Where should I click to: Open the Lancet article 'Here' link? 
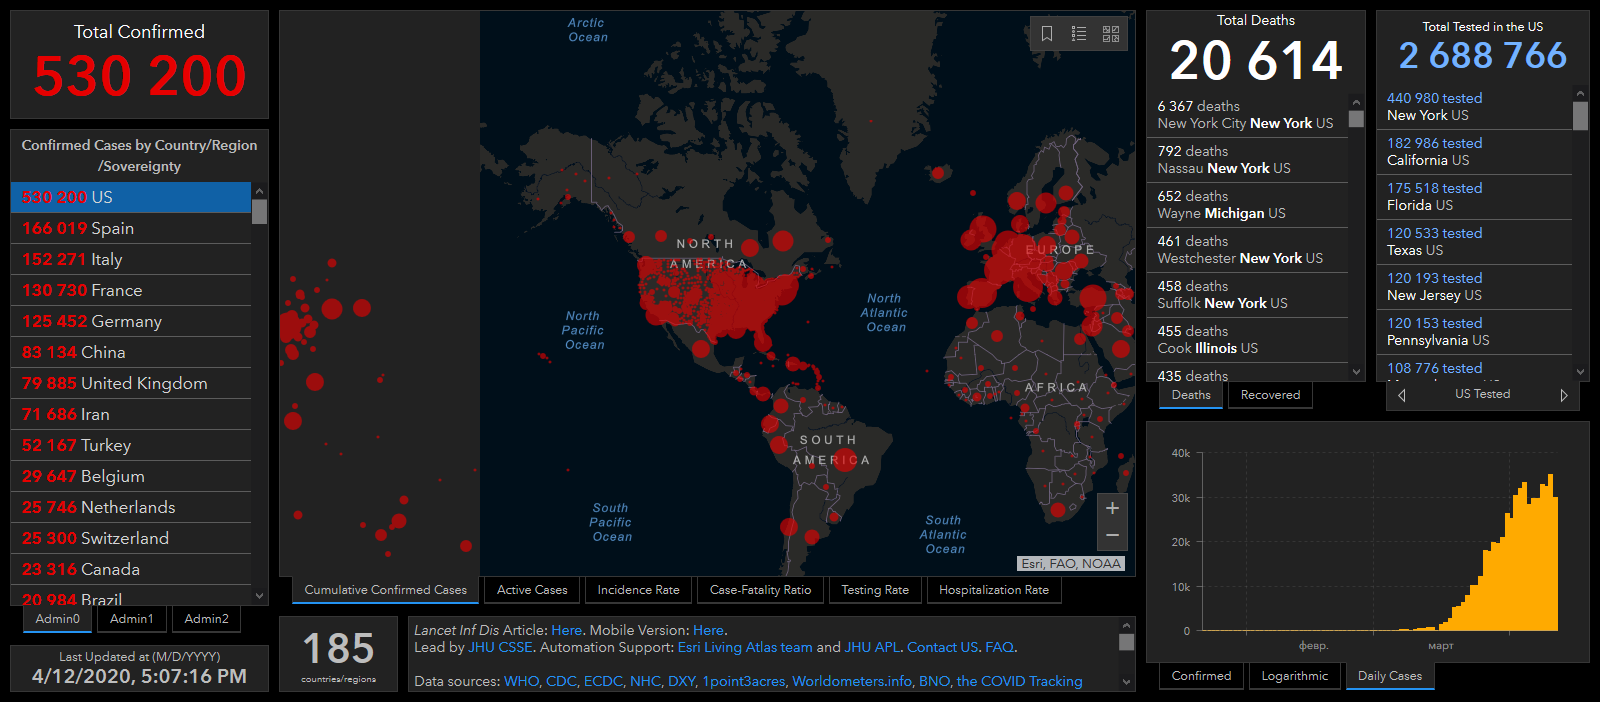pos(566,630)
